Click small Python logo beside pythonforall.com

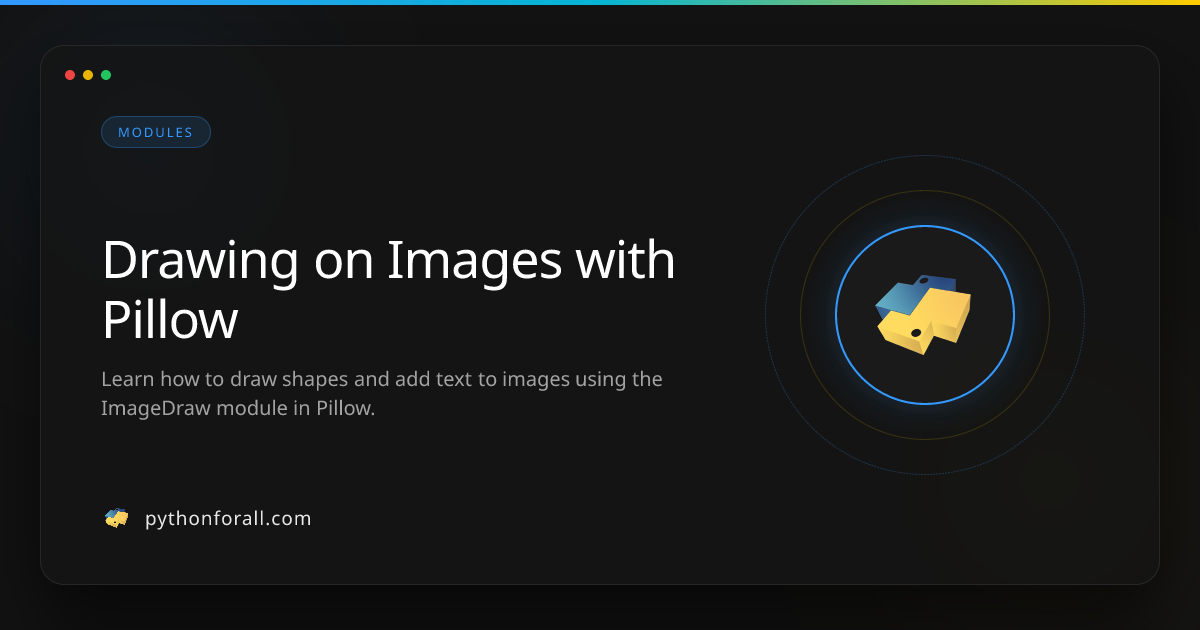[117, 518]
